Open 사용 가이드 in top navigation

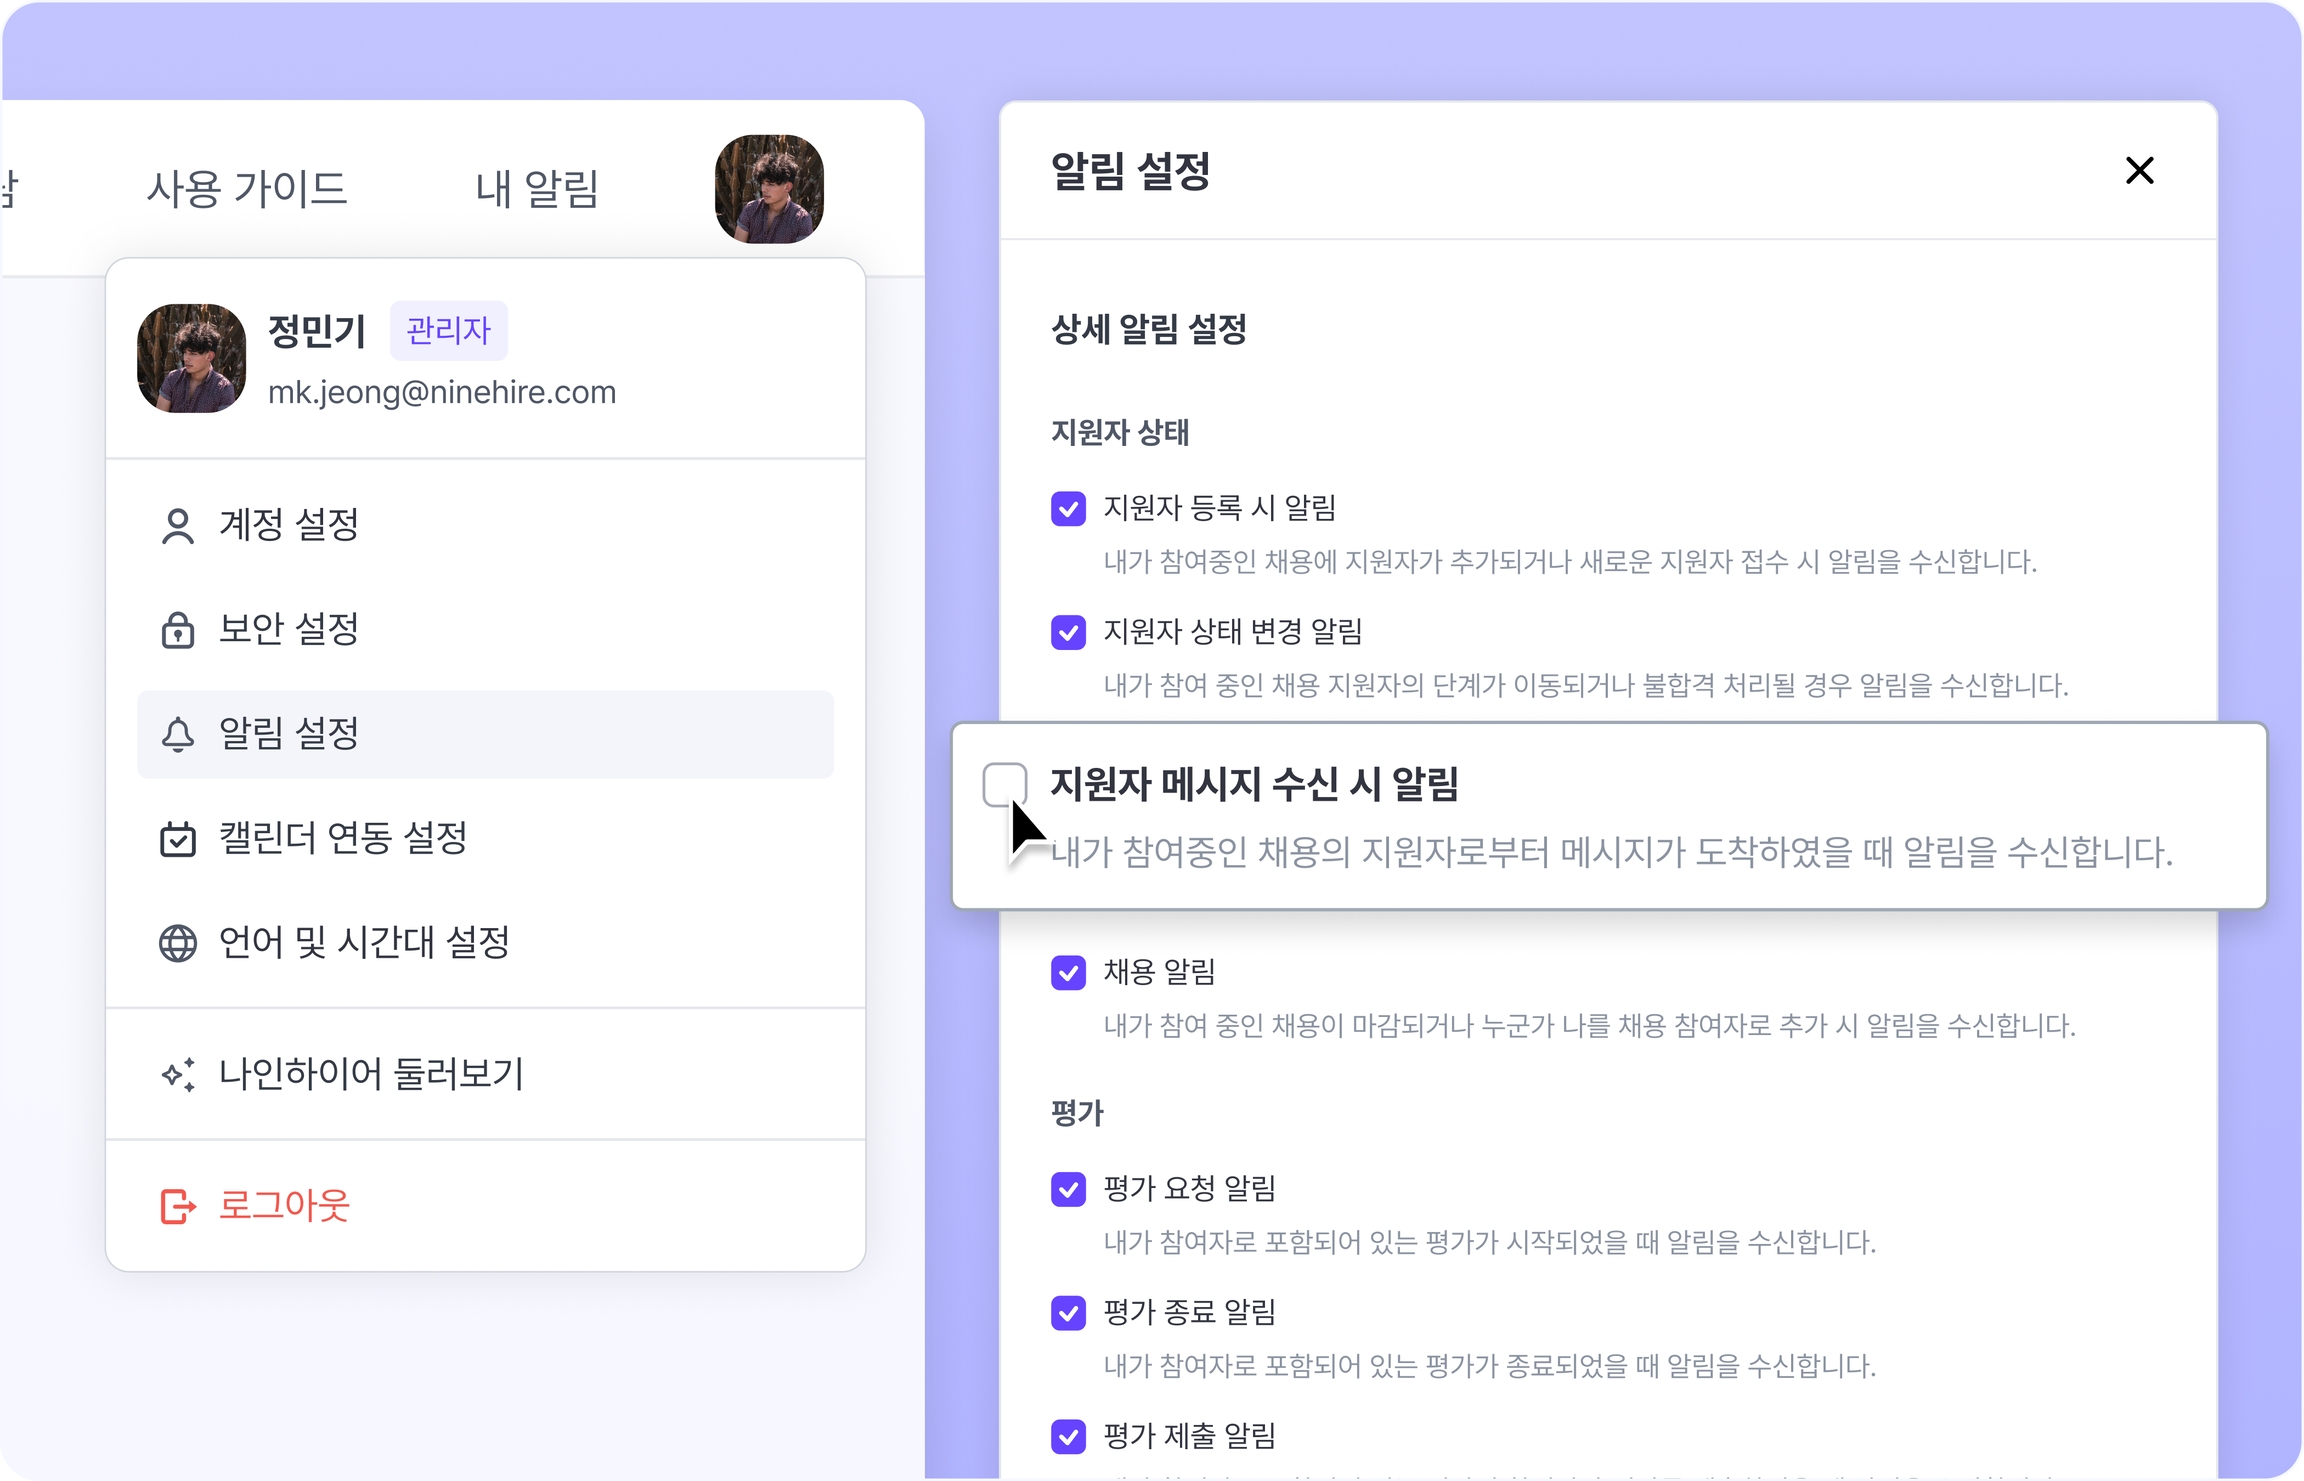tap(246, 189)
